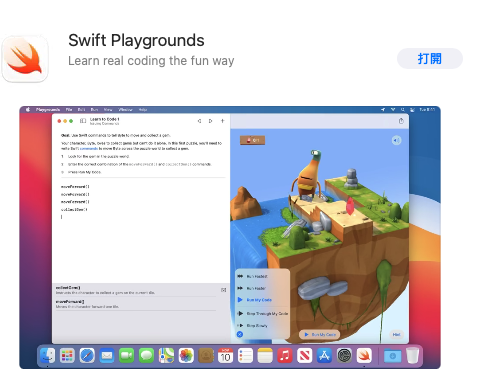Screen dimensions: 477x386
Task: Click the gem counter badge in scene
Action: [252, 140]
